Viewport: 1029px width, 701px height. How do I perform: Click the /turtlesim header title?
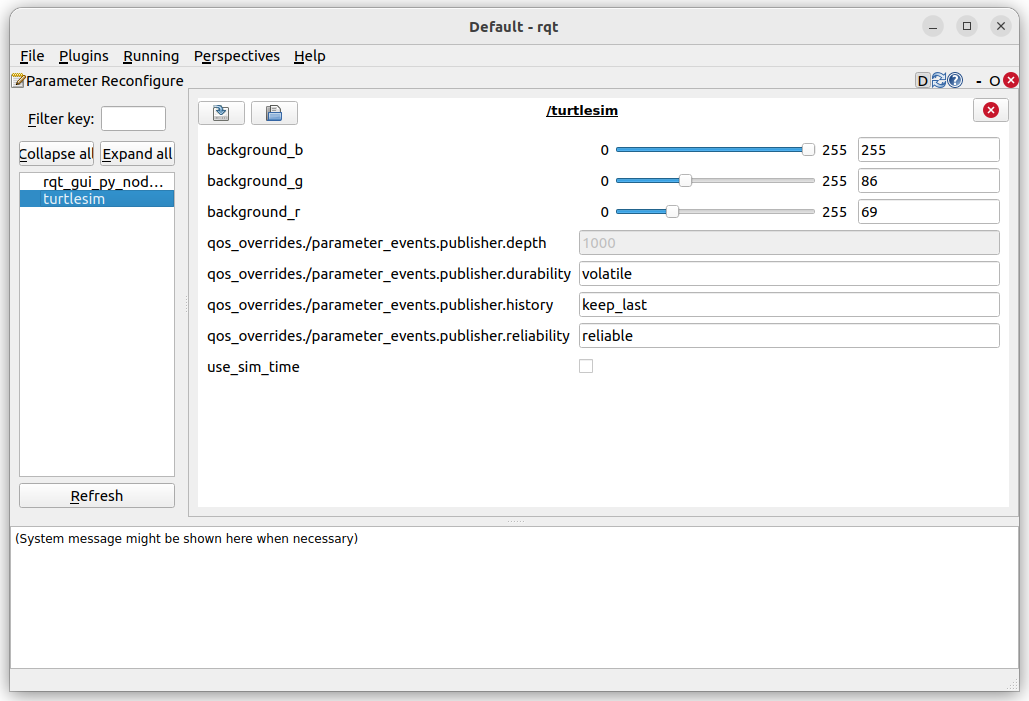(x=581, y=110)
